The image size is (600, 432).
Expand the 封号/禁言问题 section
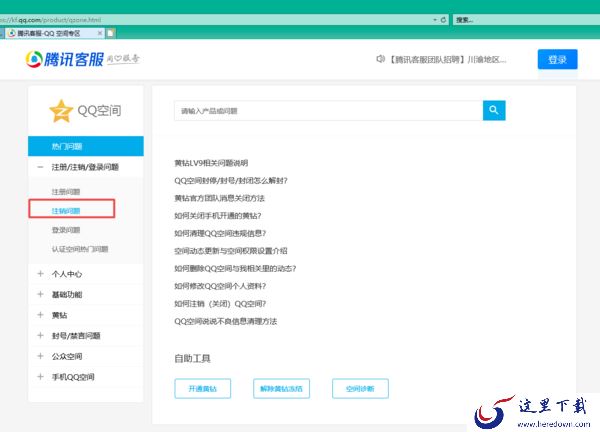click(86, 336)
